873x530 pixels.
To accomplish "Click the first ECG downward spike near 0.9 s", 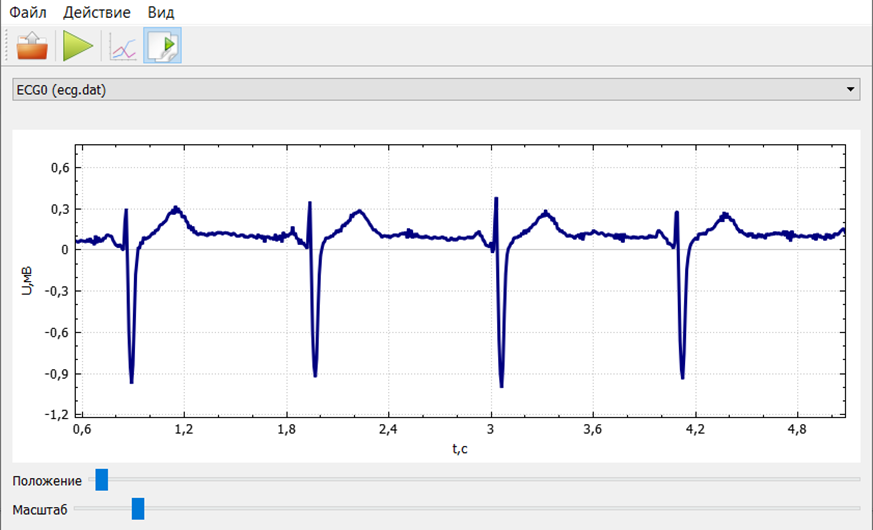I will [131, 380].
